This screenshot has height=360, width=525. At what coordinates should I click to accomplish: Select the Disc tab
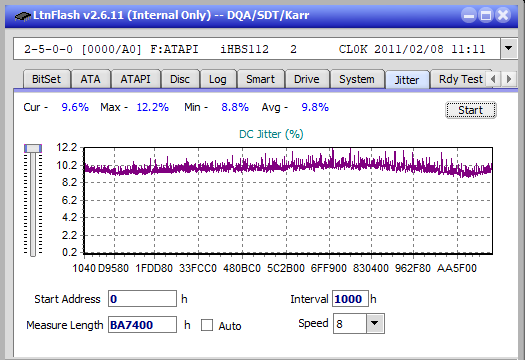(x=180, y=79)
